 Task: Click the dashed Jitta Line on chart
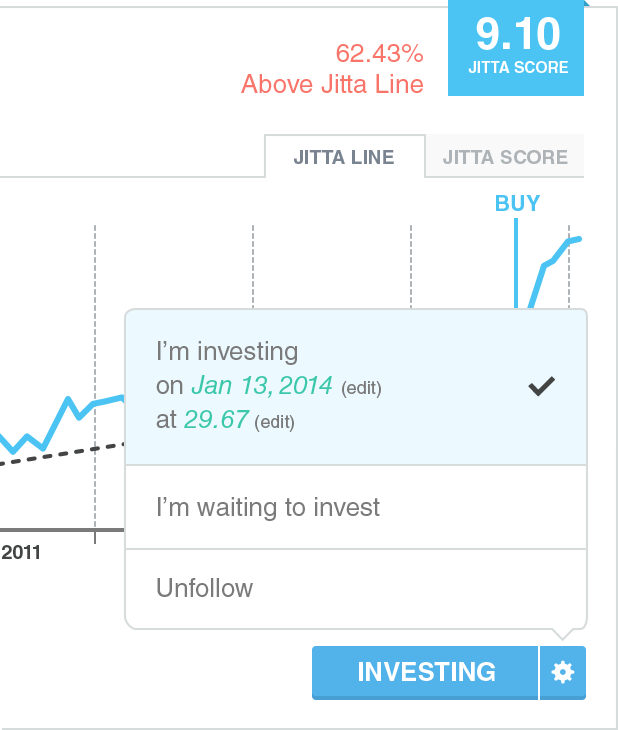61,454
